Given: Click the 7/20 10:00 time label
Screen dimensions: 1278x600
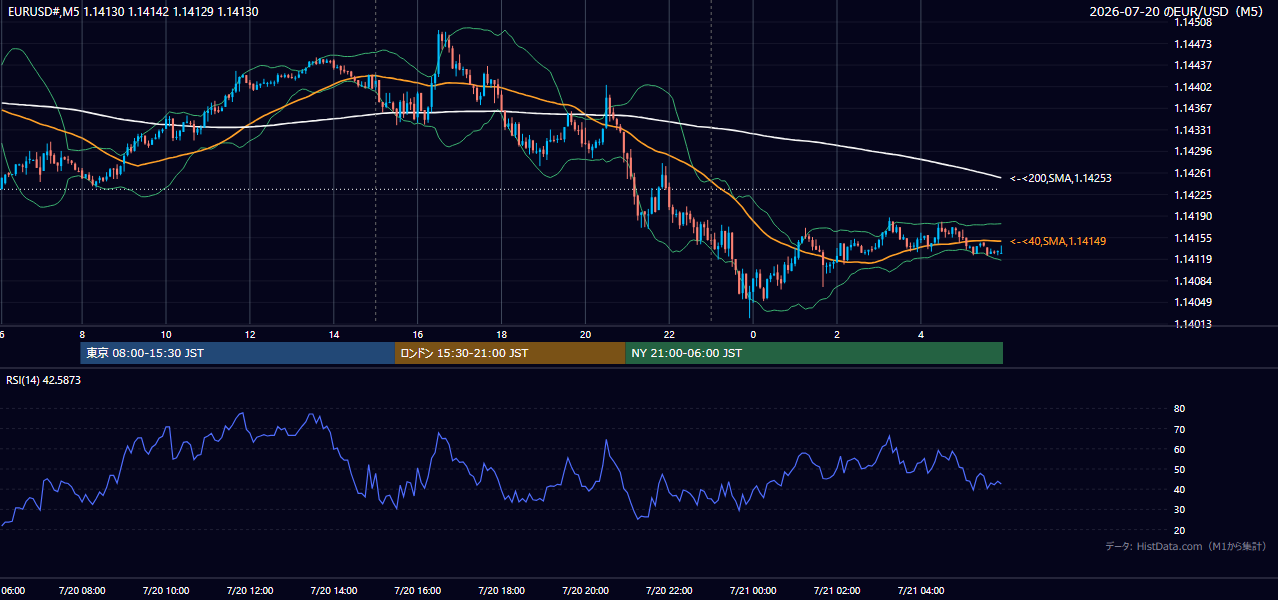Looking at the screenshot, I should click(166, 591).
